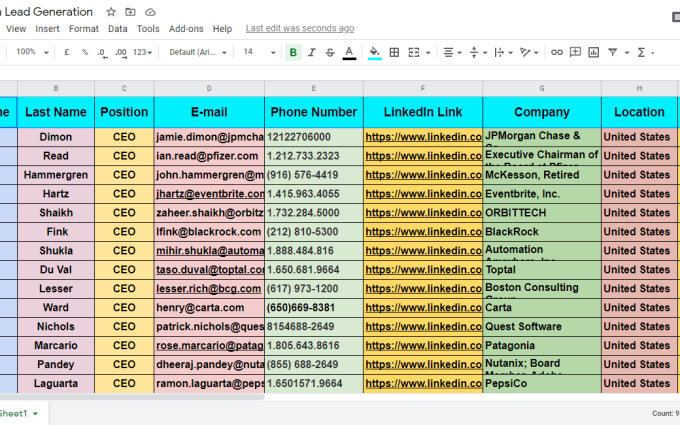Click the 'Phone Number' header cell

coord(314,112)
